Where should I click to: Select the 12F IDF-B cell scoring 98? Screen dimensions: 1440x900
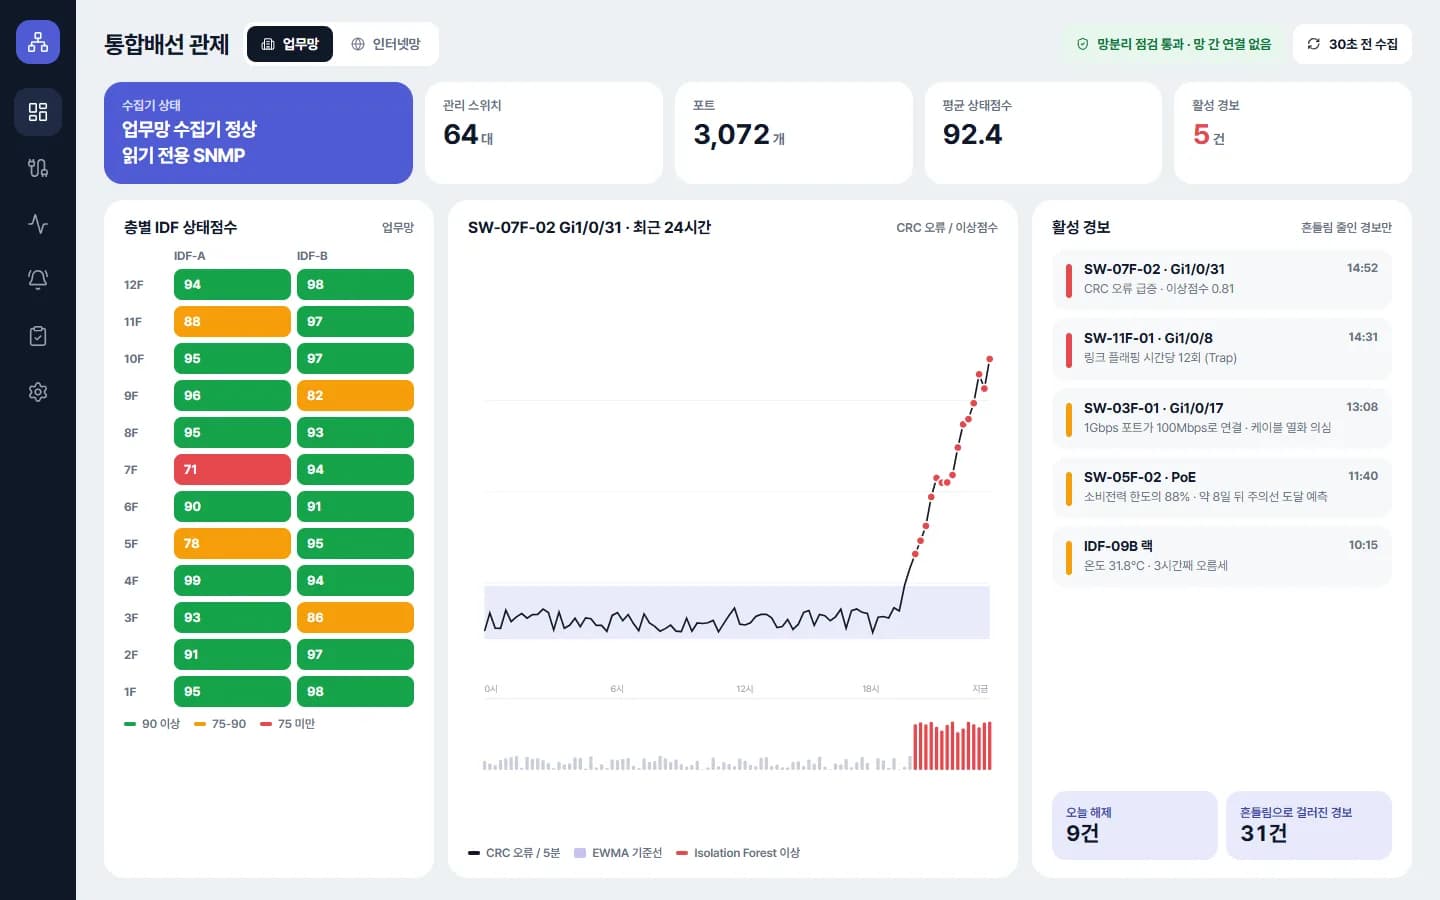click(x=355, y=284)
